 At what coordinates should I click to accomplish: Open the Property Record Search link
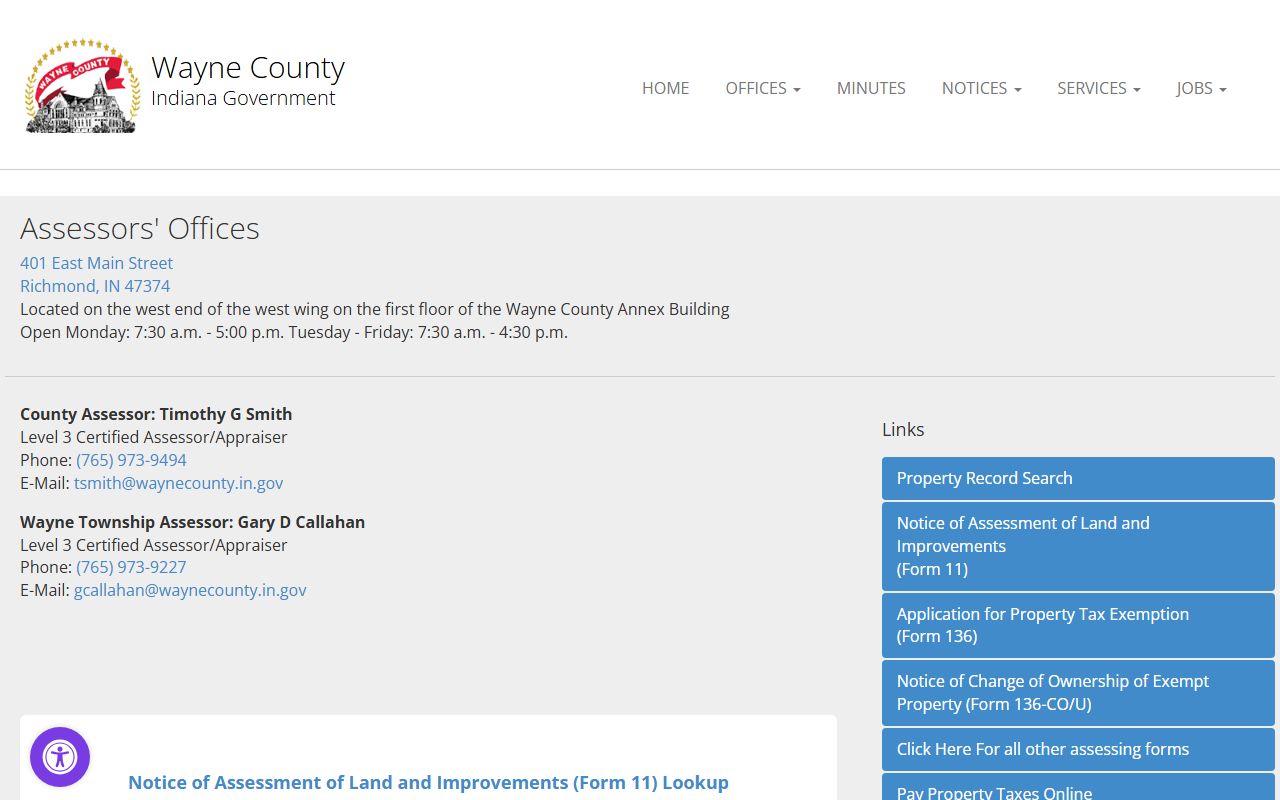(x=1078, y=478)
